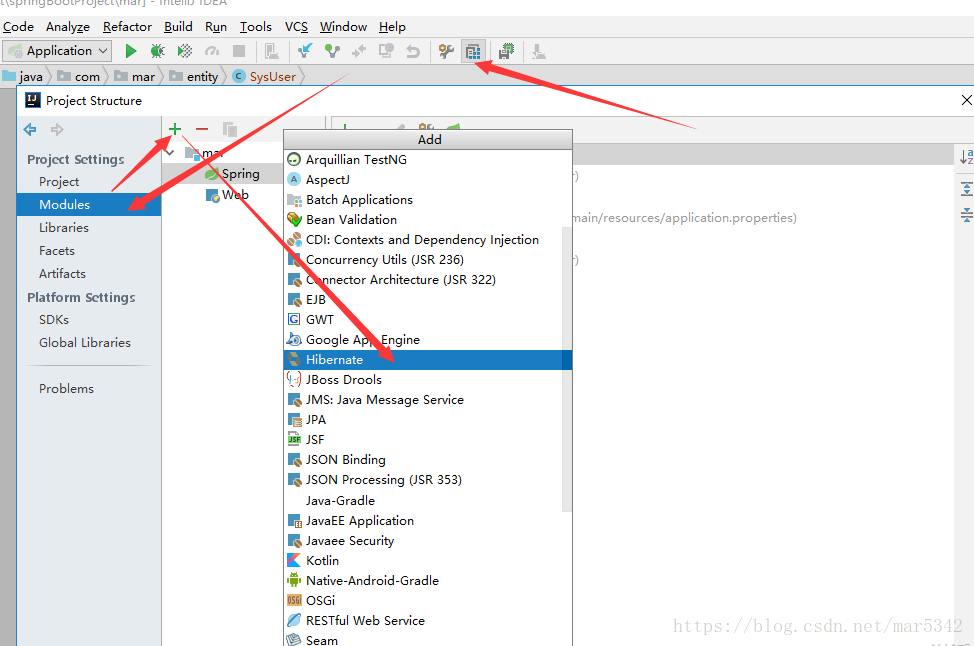Image resolution: width=974 pixels, height=646 pixels.
Task: Choose Hibernate from the Add popup
Action: pos(427,360)
